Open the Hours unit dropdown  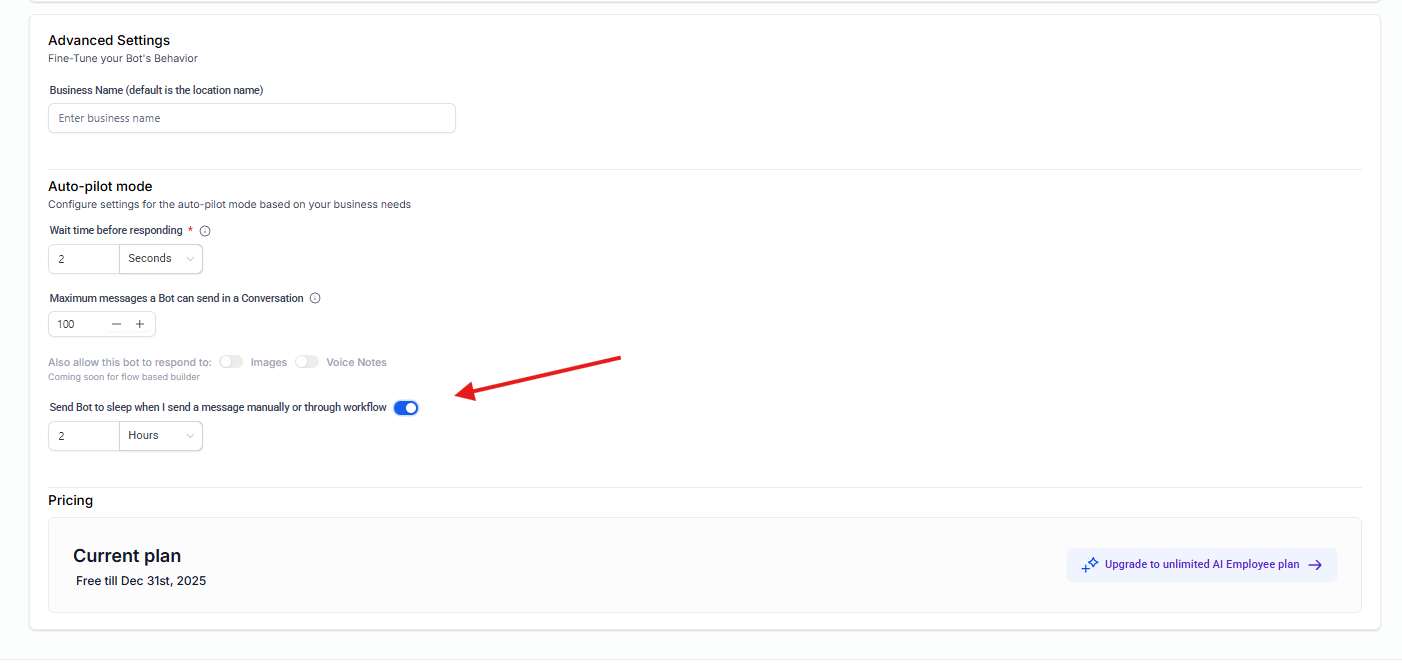point(161,436)
